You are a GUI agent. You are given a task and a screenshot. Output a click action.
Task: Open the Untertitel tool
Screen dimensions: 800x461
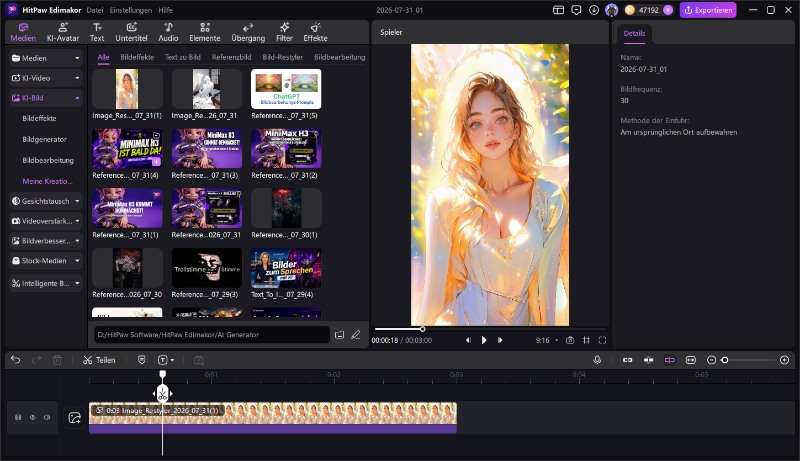point(131,32)
